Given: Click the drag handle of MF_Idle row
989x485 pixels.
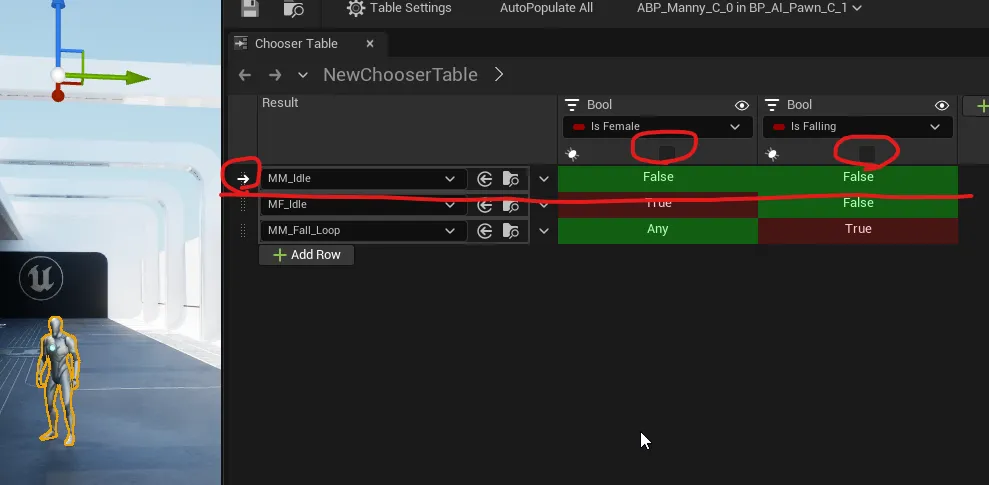Looking at the screenshot, I should pos(243,205).
